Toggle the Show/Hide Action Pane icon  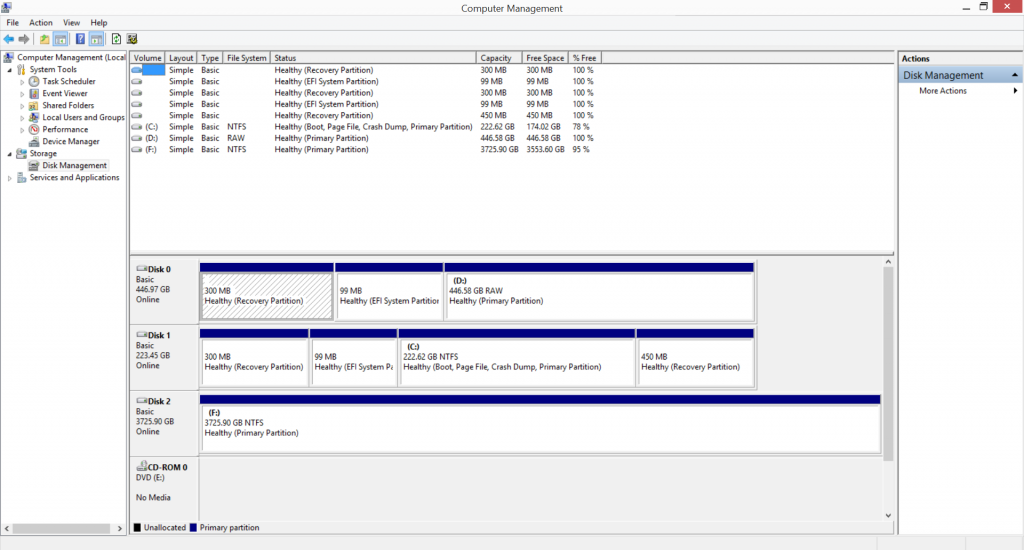click(x=97, y=39)
